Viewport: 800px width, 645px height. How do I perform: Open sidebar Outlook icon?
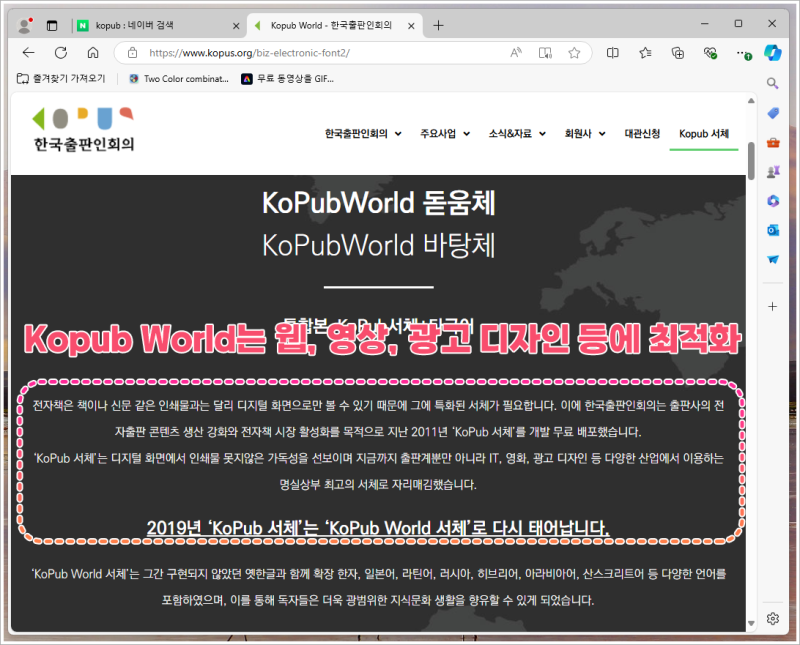773,230
